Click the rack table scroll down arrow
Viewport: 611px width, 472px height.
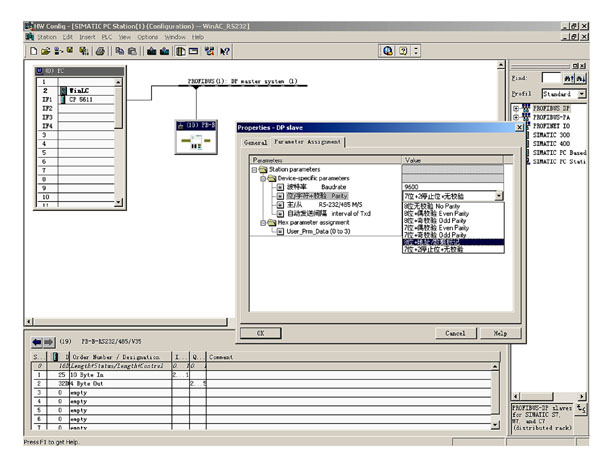click(x=118, y=202)
